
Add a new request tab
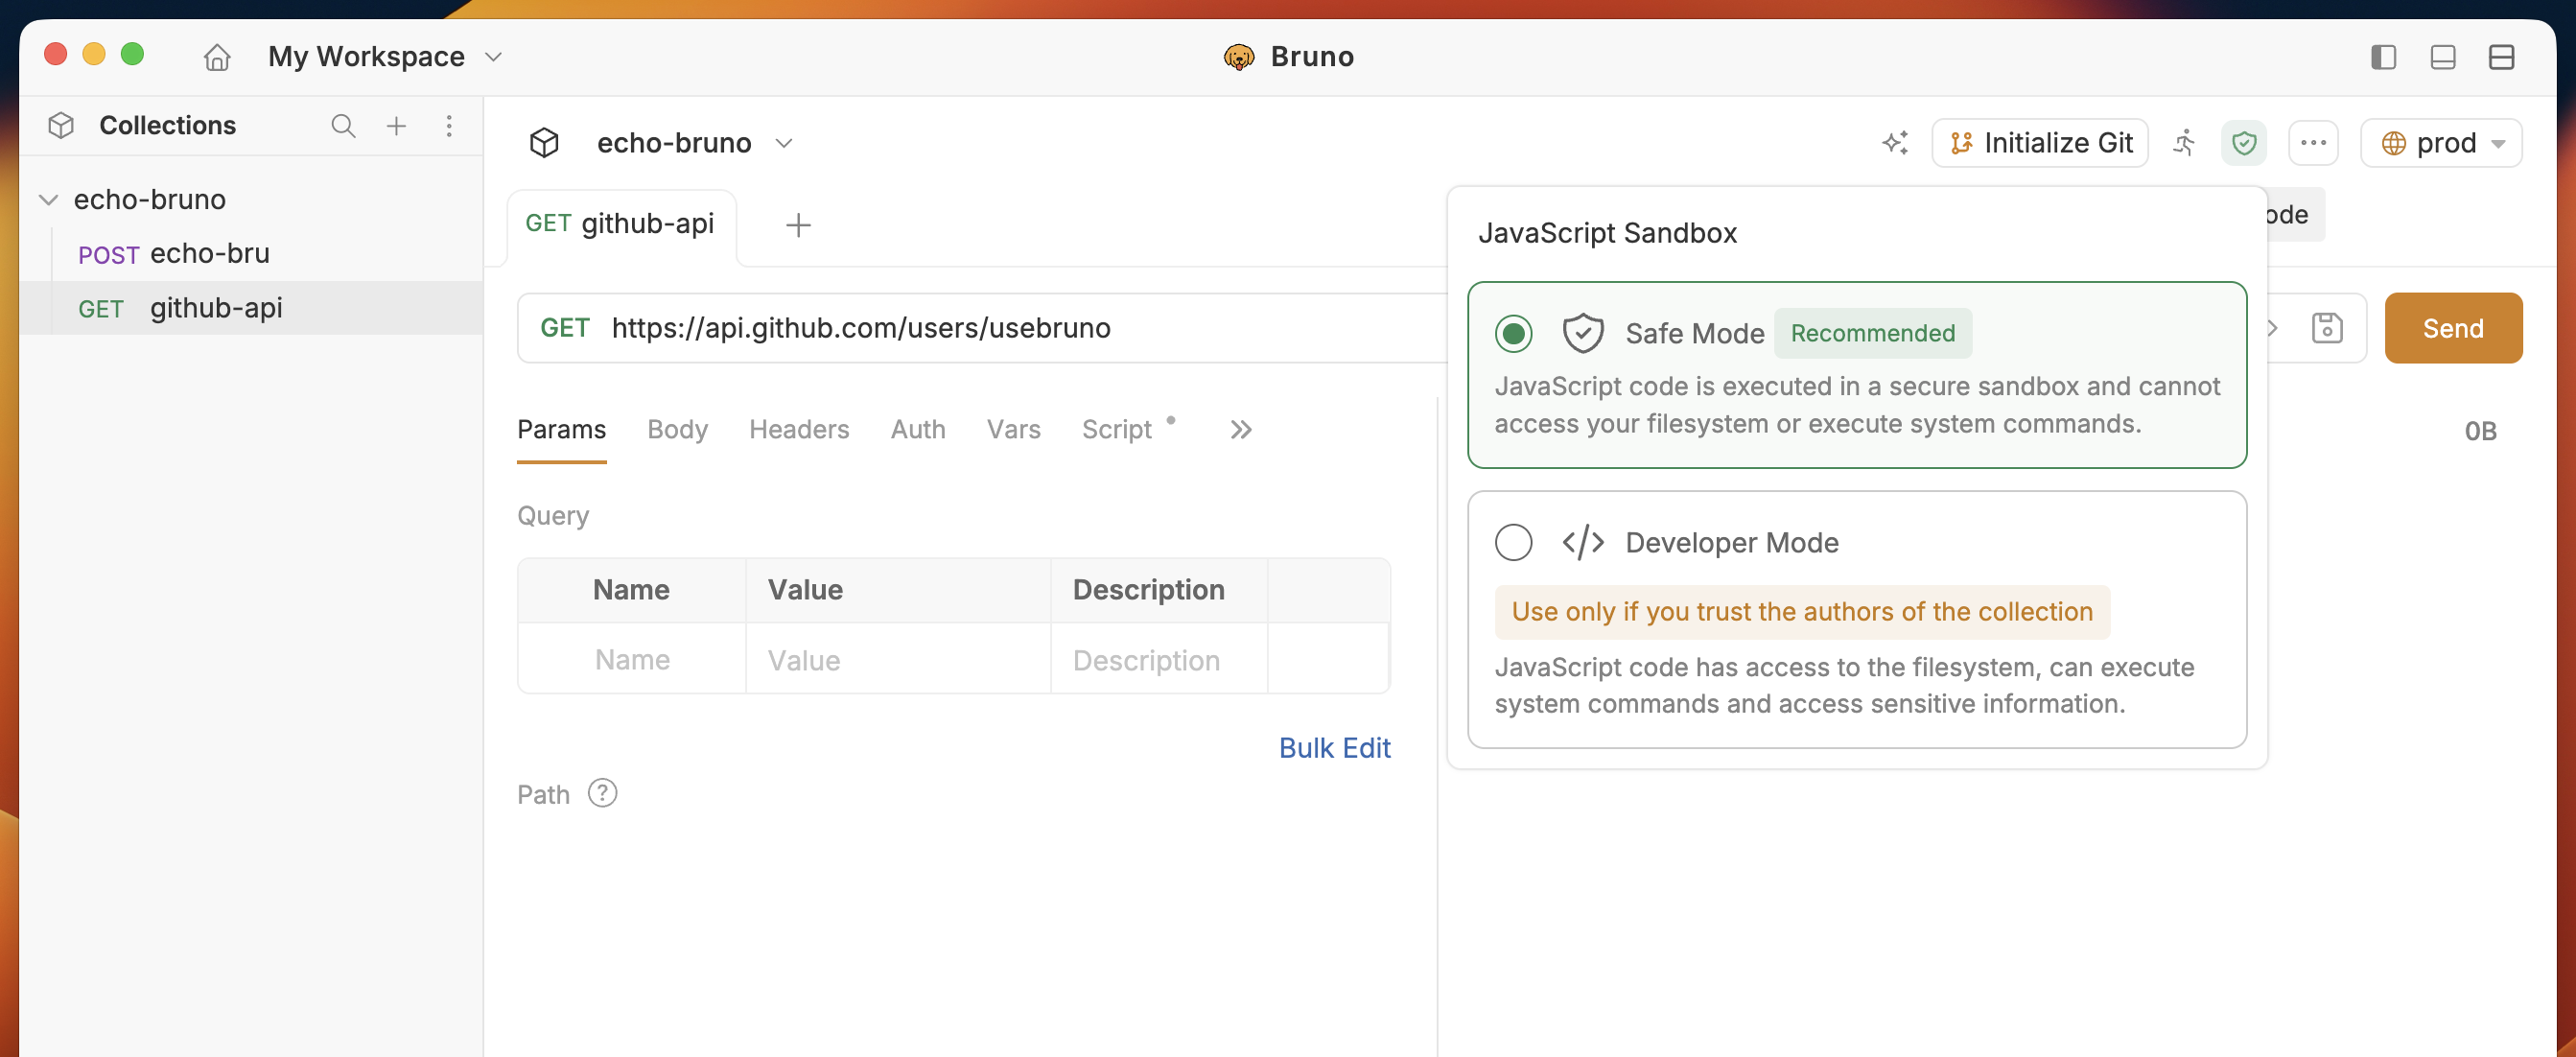click(798, 225)
